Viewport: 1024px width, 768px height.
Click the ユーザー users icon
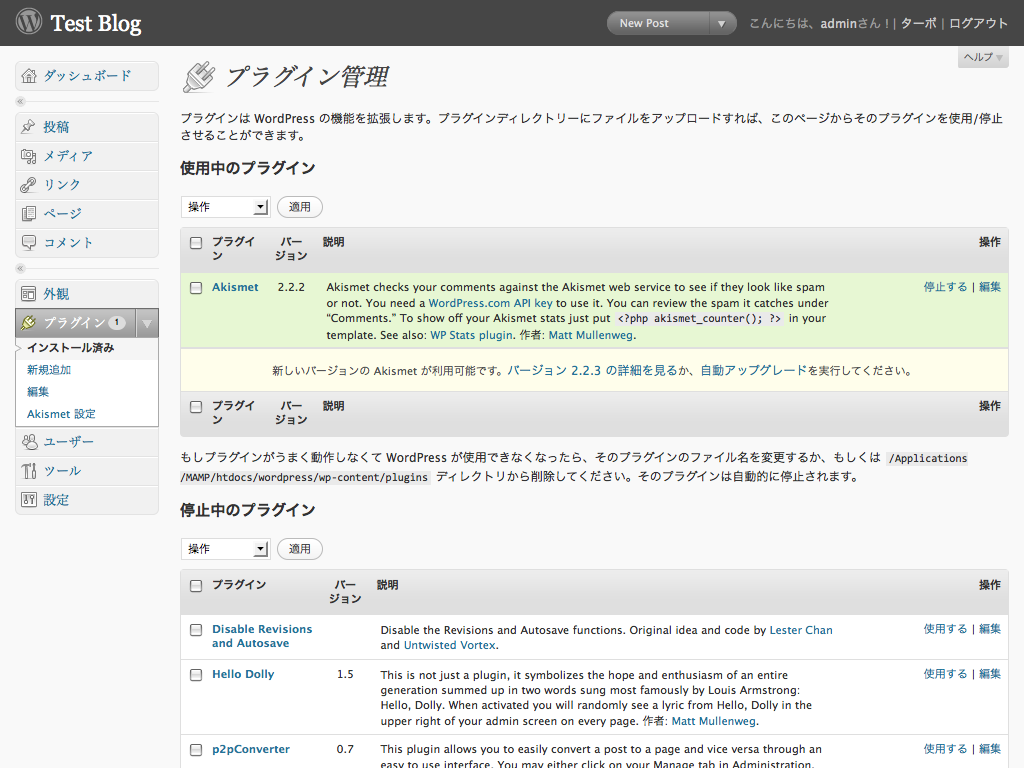tap(29, 442)
